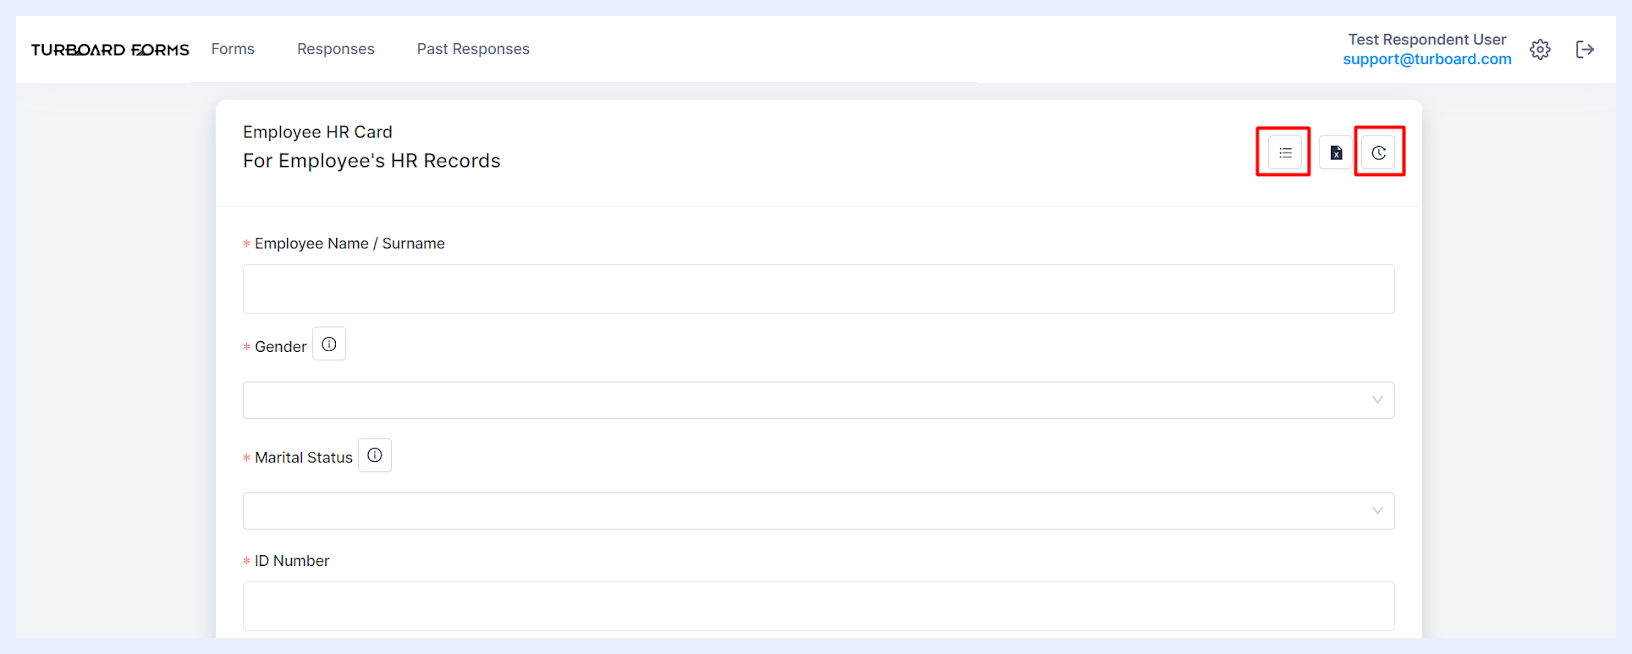Viewport: 1632px width, 654px height.
Task: Click the support@turboard.com email link
Action: coord(1427,59)
